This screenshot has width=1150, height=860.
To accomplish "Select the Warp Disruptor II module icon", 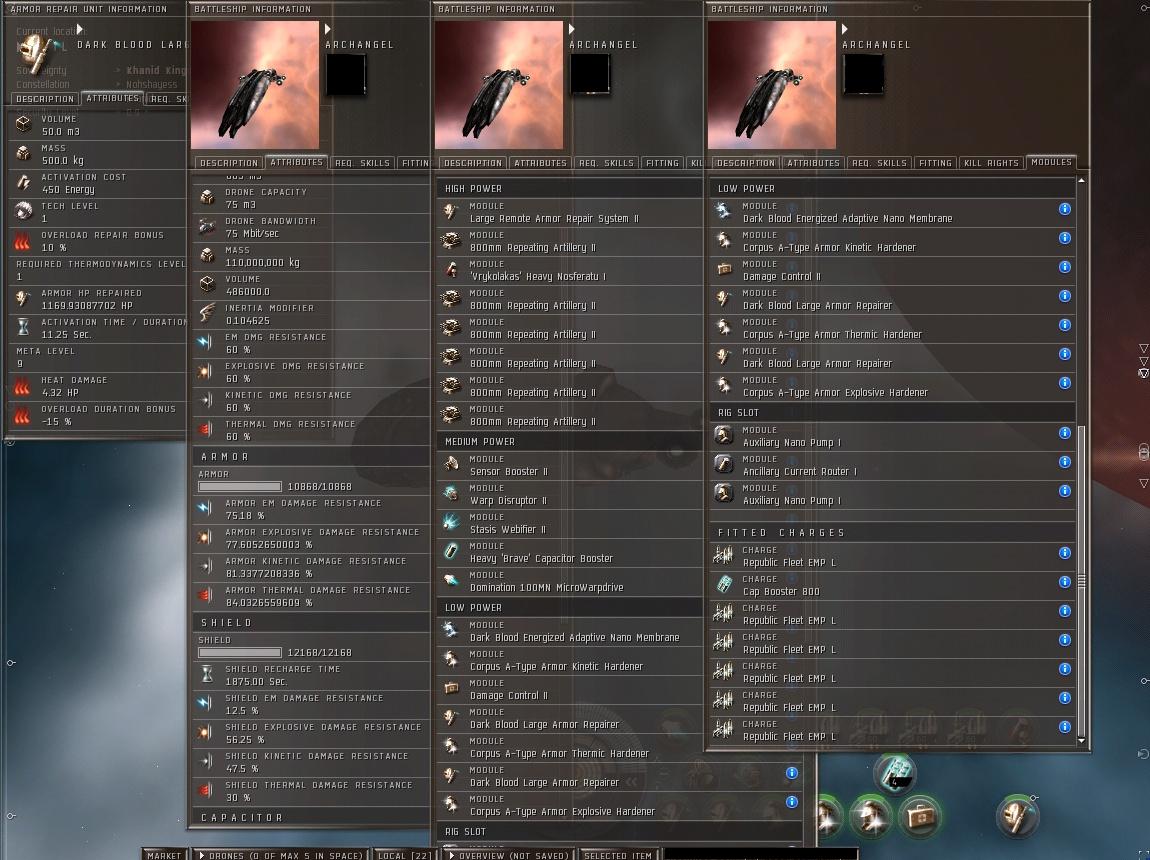I will (x=451, y=494).
